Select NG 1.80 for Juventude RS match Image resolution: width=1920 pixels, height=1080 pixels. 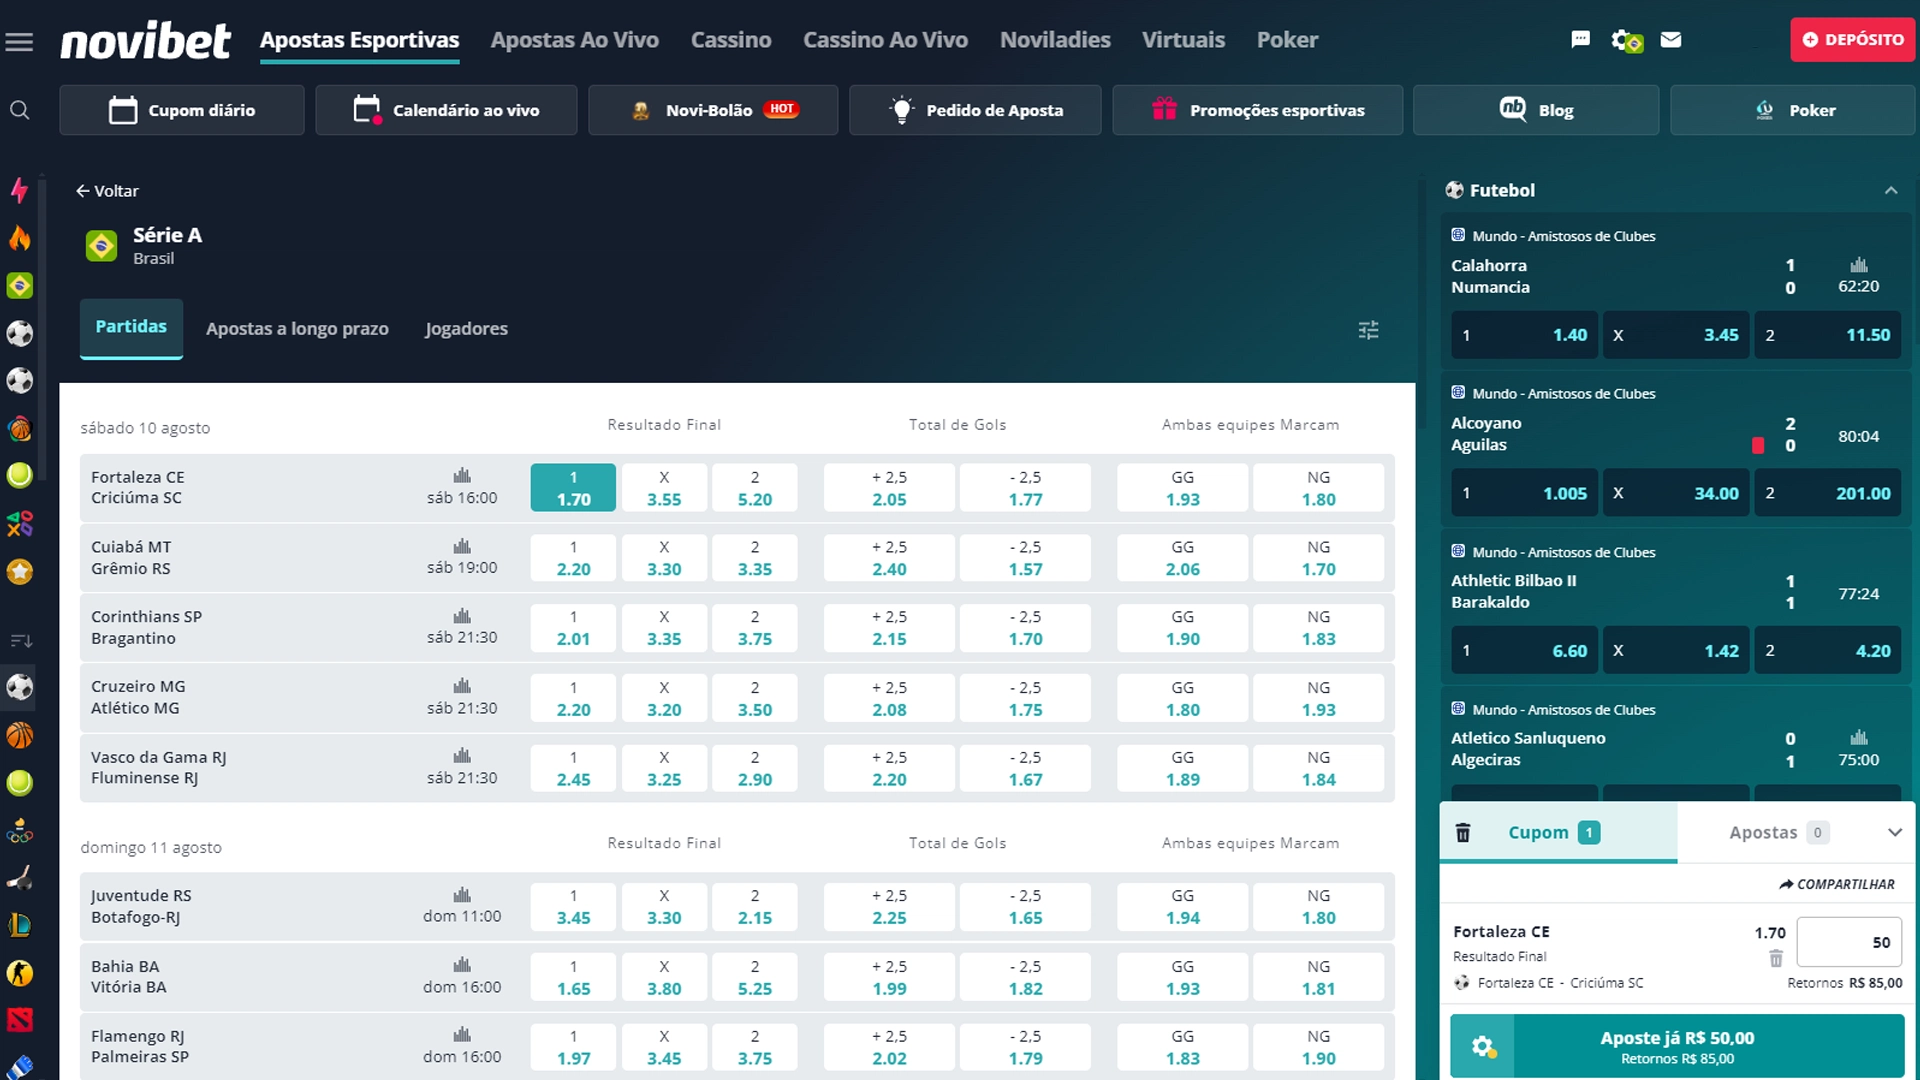point(1319,907)
